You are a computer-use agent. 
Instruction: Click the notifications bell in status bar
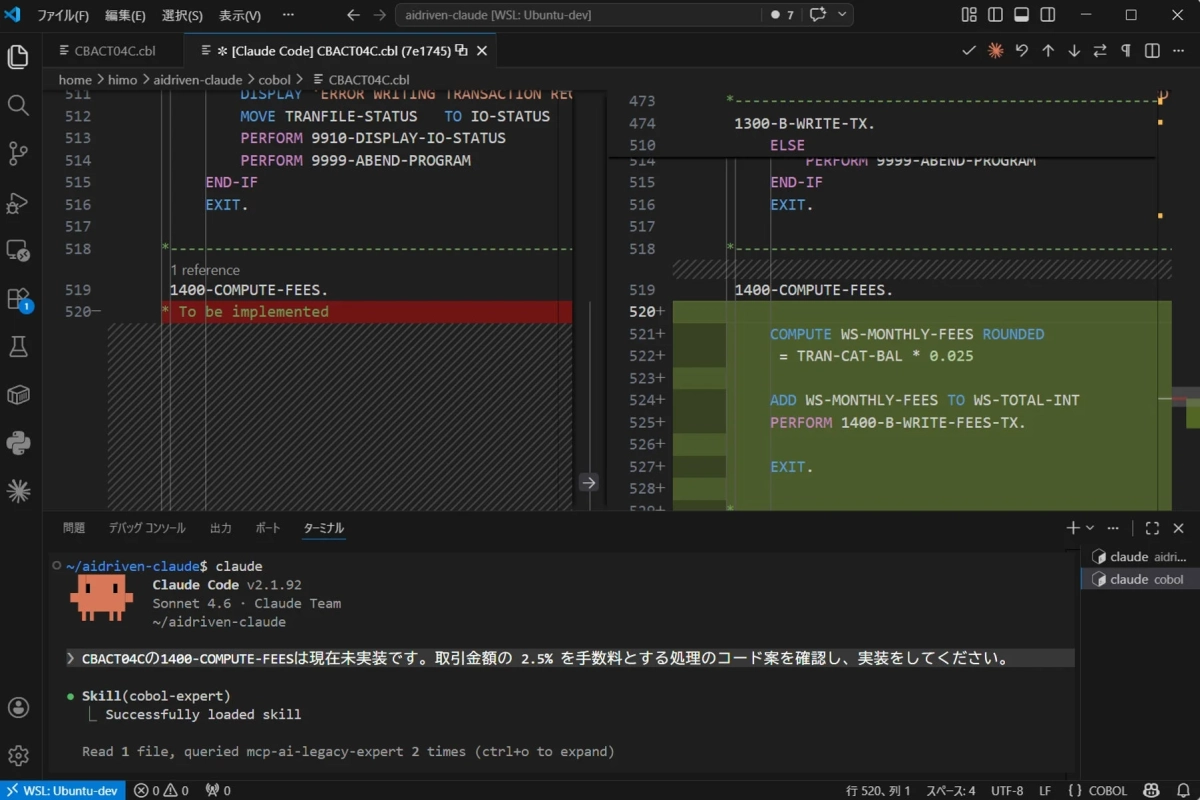1181,790
